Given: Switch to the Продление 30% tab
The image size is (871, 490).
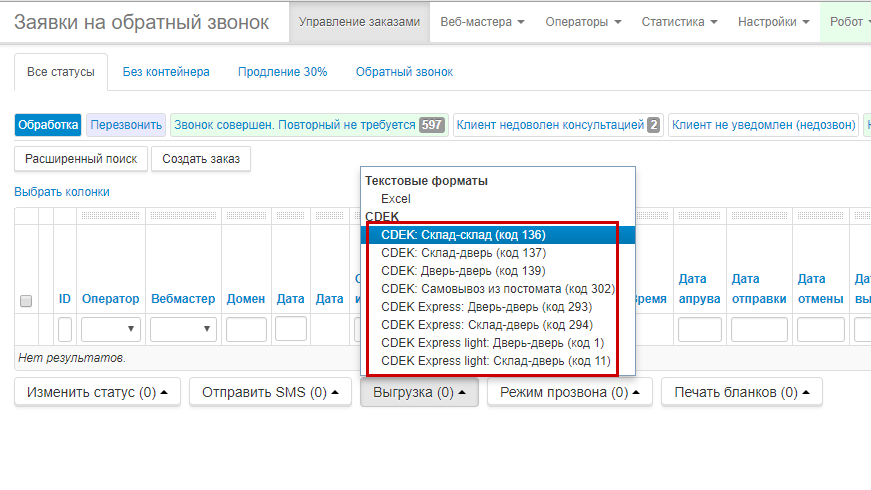Looking at the screenshot, I should [282, 72].
